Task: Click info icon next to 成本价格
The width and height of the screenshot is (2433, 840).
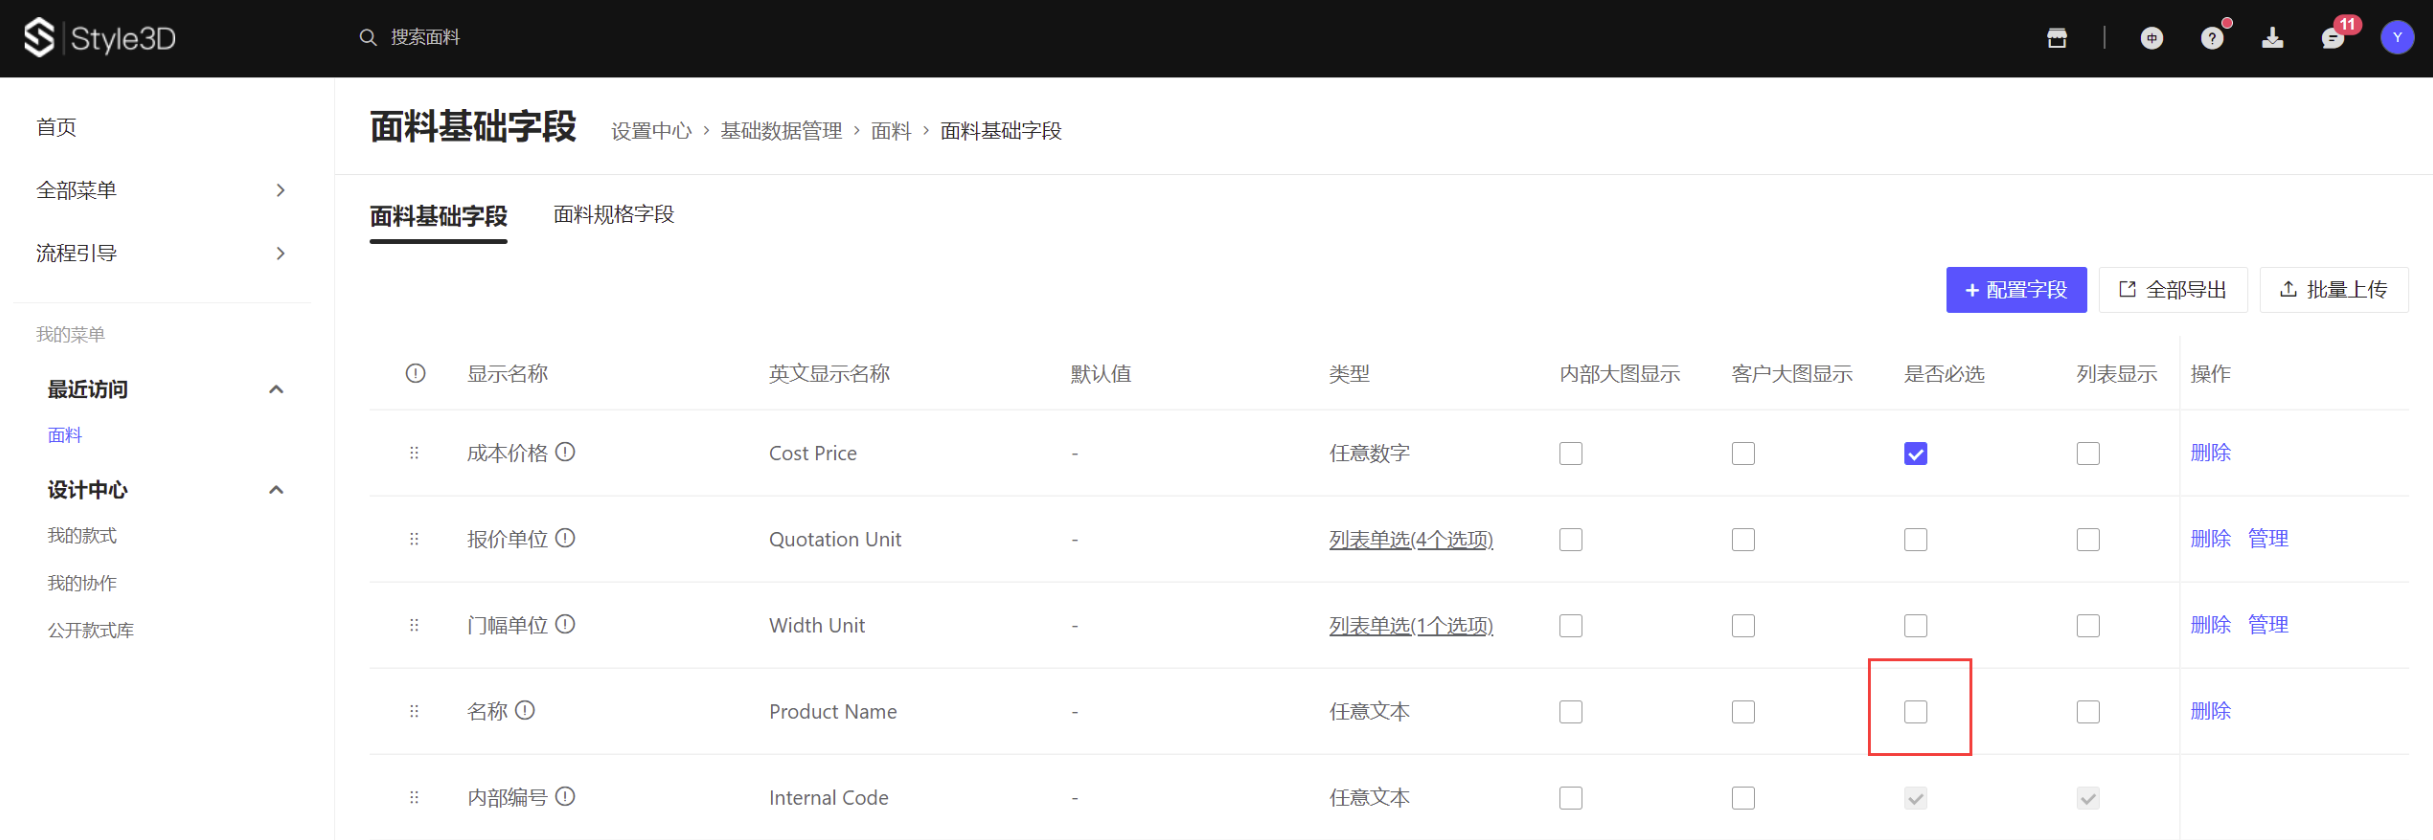Action: tap(565, 452)
